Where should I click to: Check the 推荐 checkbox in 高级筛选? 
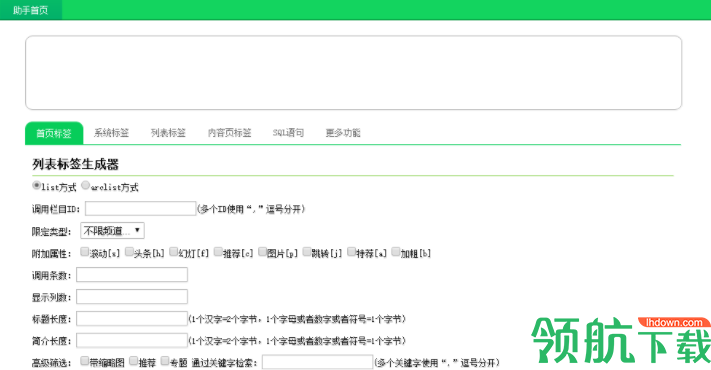click(x=133, y=361)
